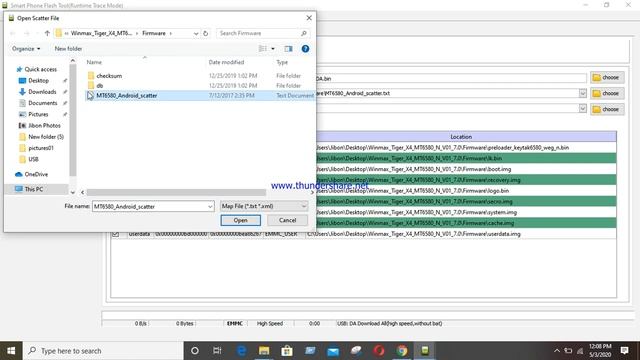Toggle the userdata partition checkbox

coord(116,234)
